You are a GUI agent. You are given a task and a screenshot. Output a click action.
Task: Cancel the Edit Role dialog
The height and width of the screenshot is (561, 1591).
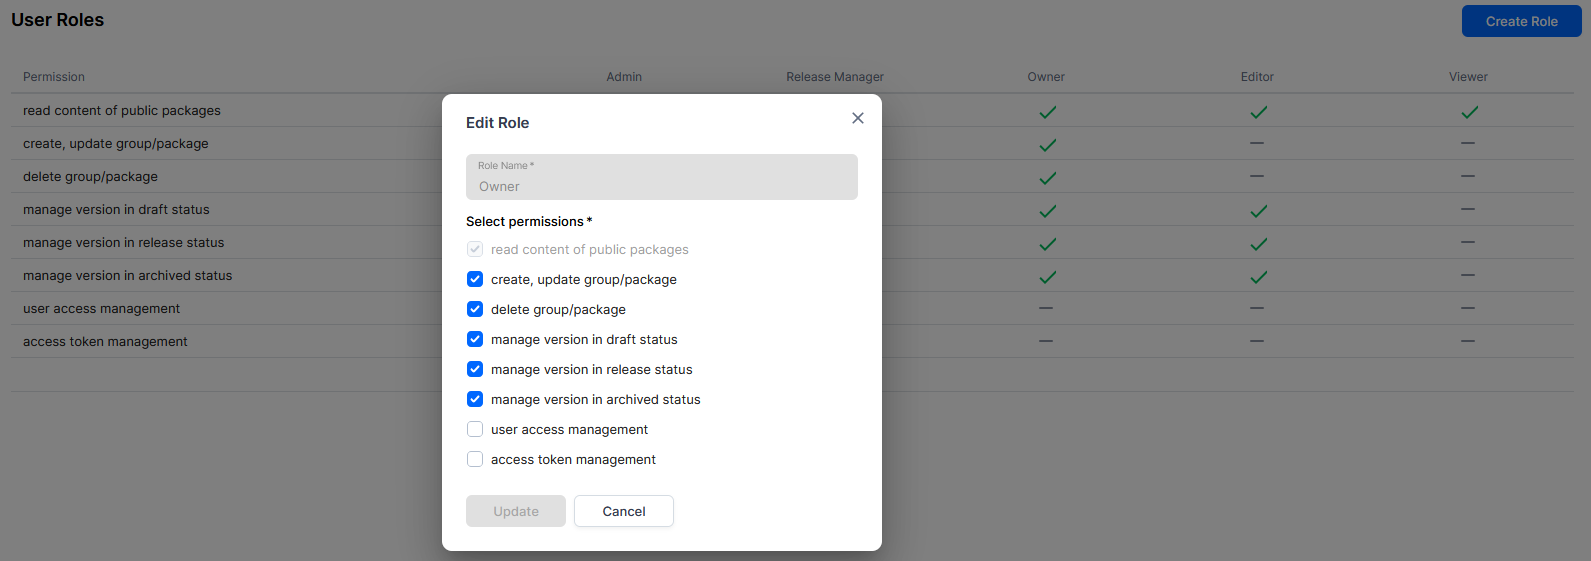(624, 511)
